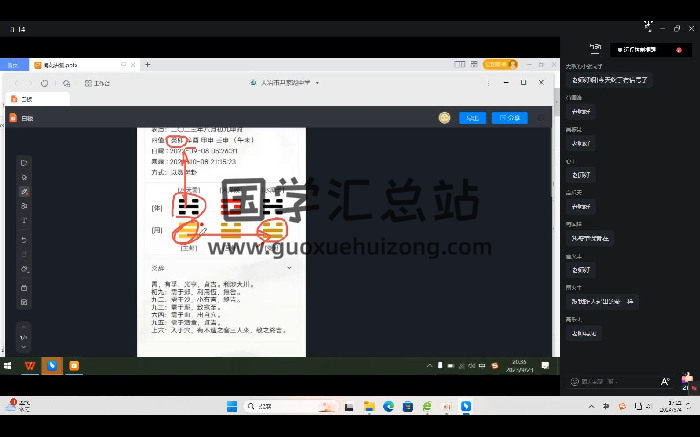This screenshot has height=437, width=700.
Task: Click the fullscreen icon at top right
Action: click(648, 27)
